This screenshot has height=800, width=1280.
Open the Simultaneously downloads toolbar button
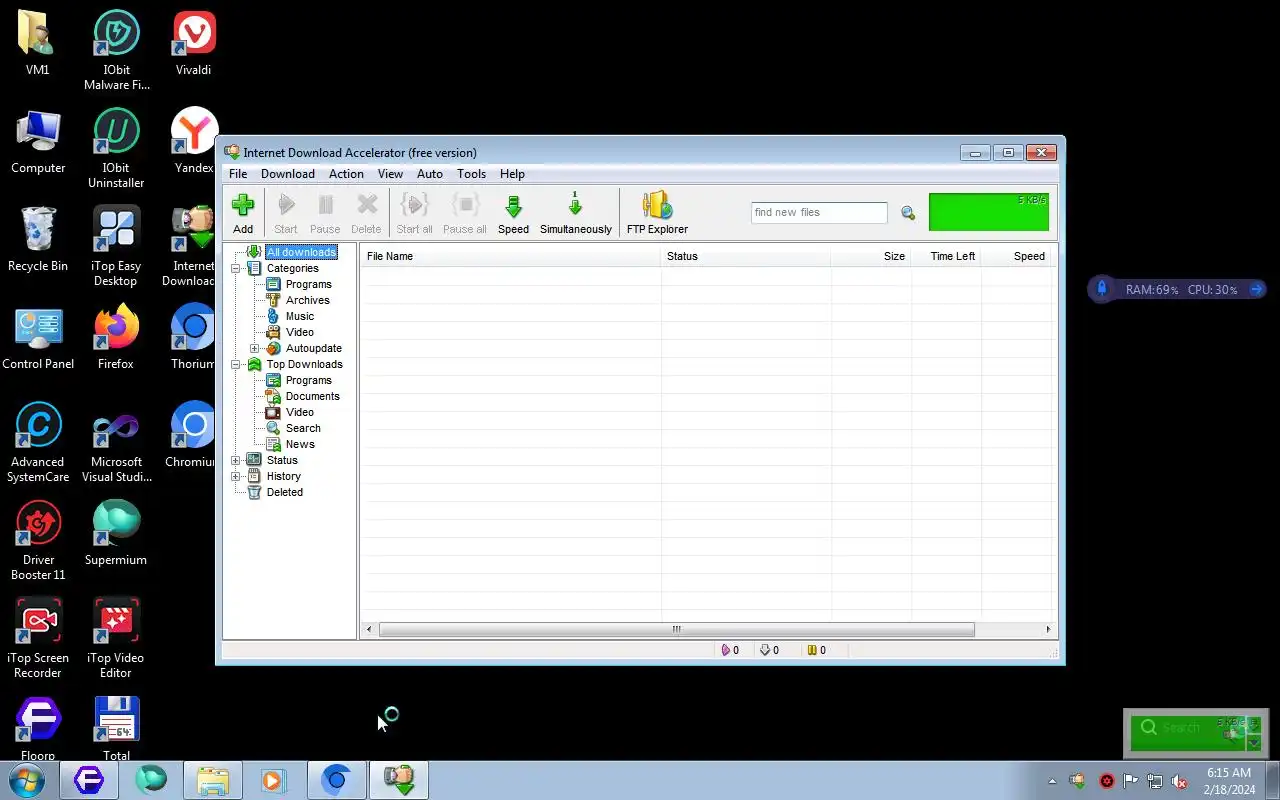pyautogui.click(x=576, y=214)
